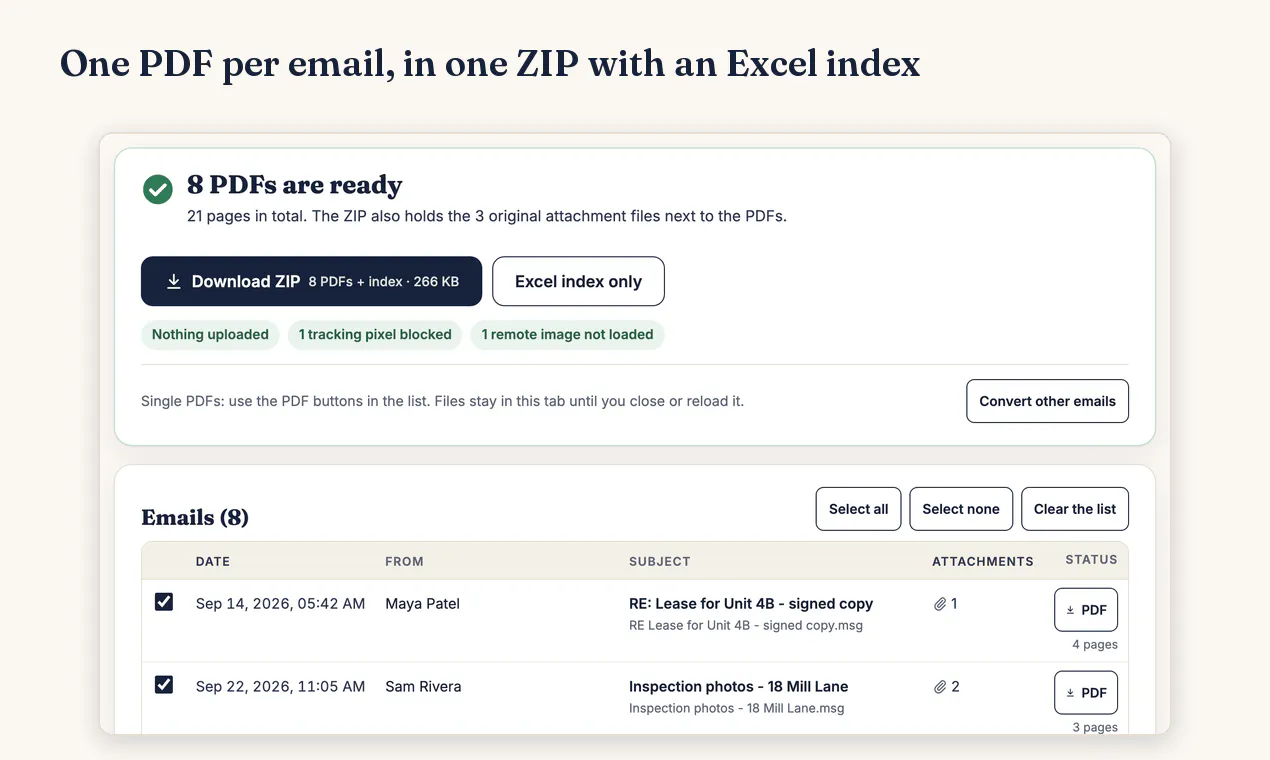Click the date Sep 22, 2026, 11:05 AM
Viewport: 1270px width, 760px height.
tap(280, 687)
